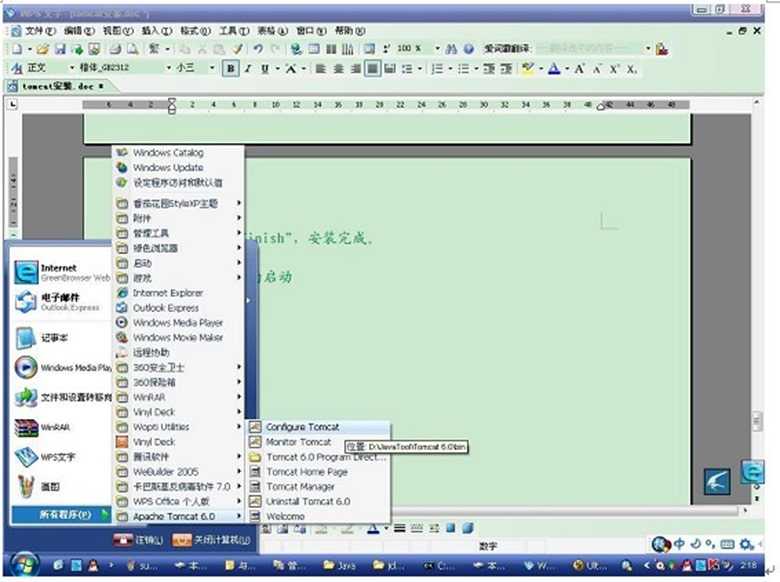
Task: Click the Numbered list icon
Action: pos(437,69)
